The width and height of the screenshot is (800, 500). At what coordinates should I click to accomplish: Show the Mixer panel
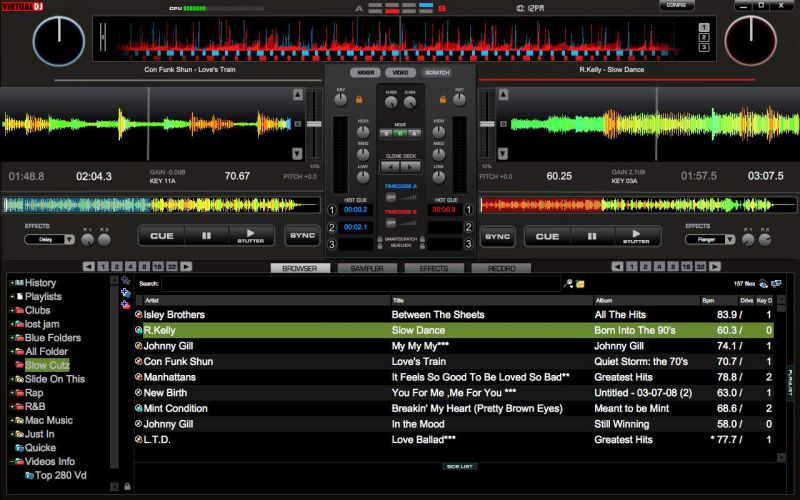[x=365, y=72]
